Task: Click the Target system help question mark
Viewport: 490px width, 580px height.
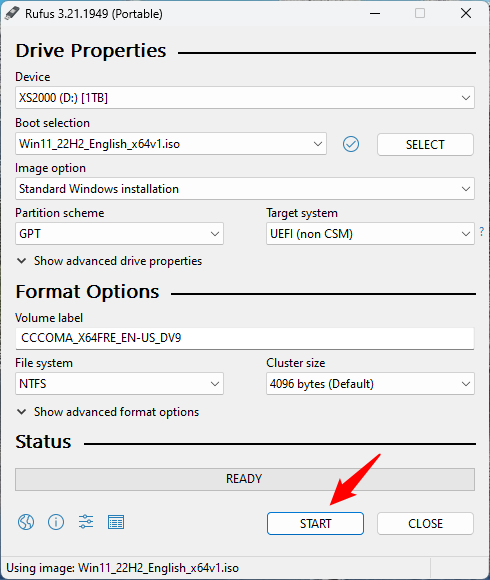Action: [x=481, y=232]
